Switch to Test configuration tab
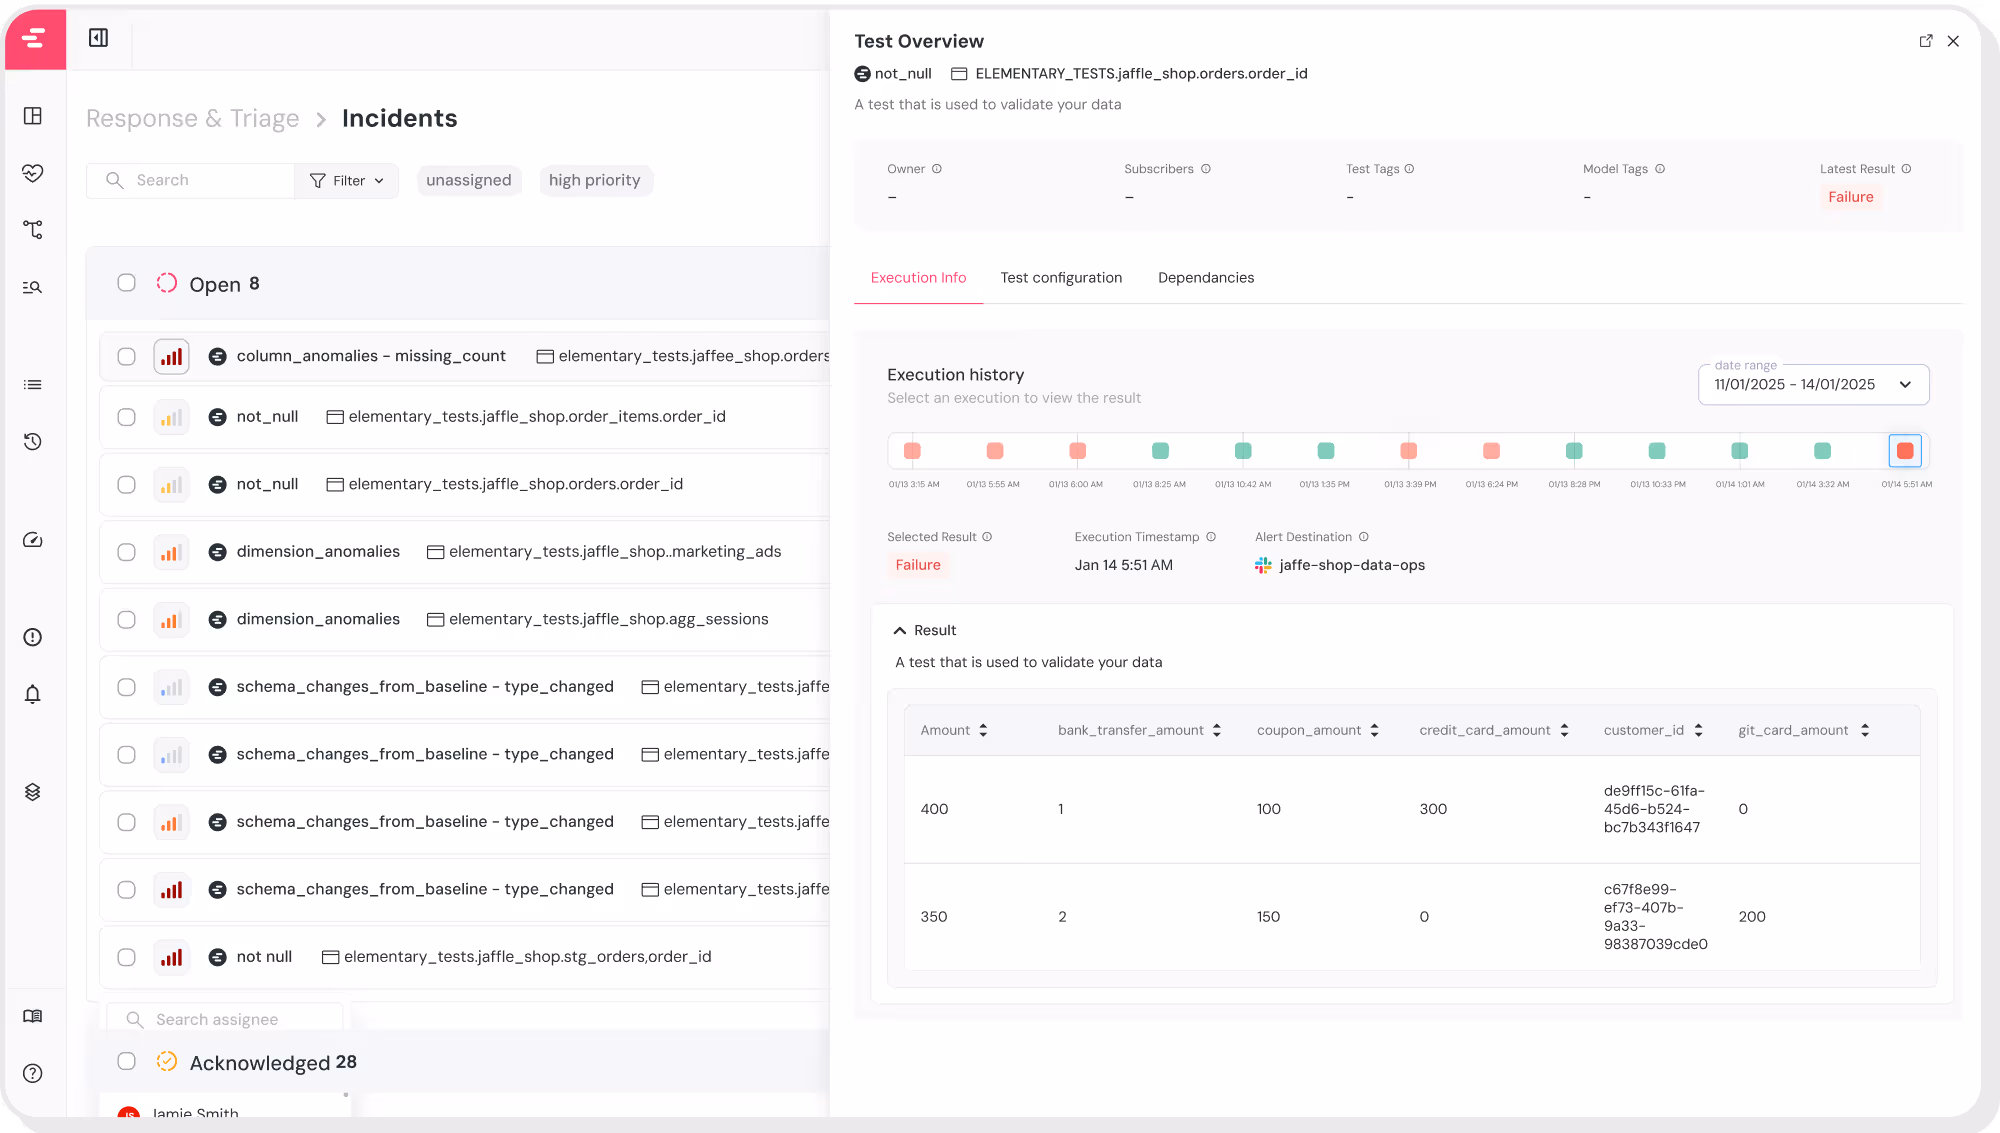The height and width of the screenshot is (1133, 2000). click(1061, 278)
